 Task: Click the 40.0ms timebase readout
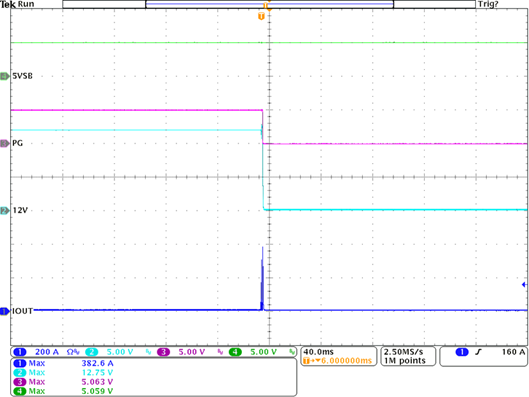coord(318,352)
